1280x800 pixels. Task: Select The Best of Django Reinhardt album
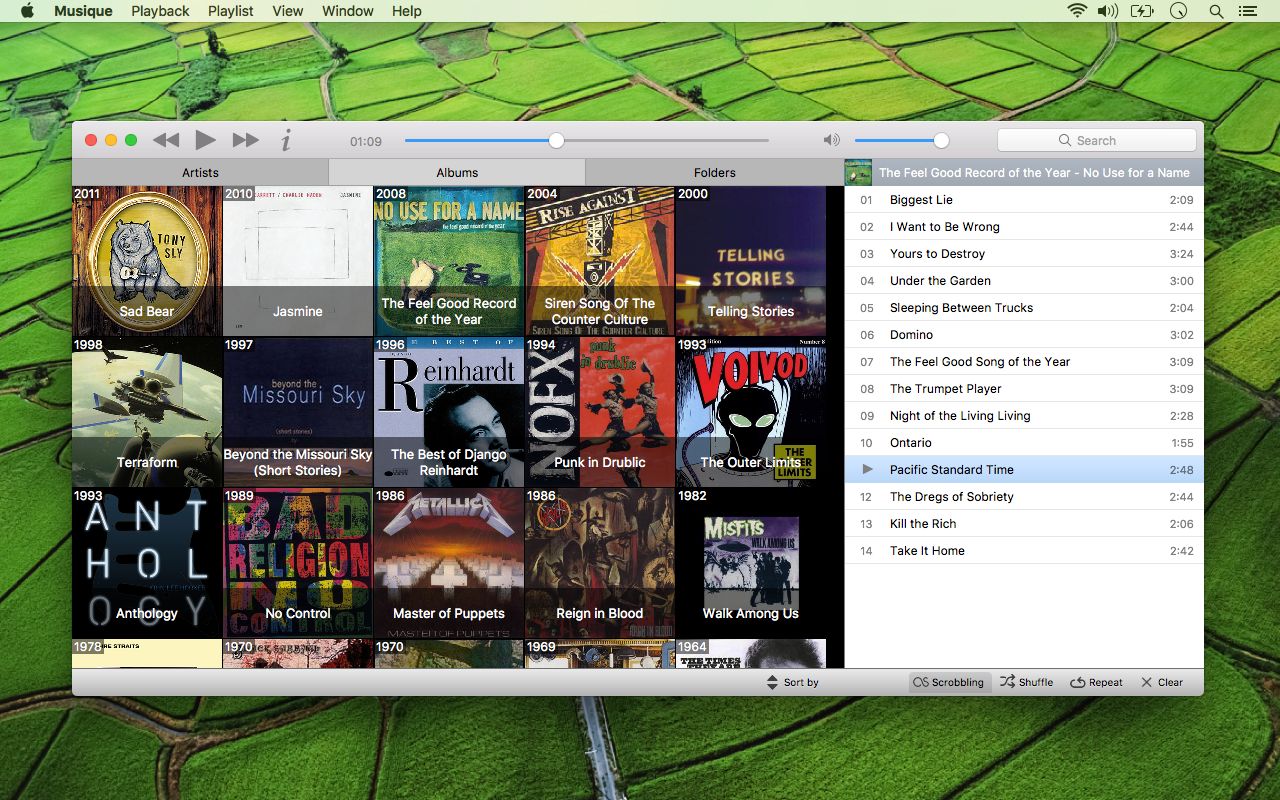(x=449, y=412)
